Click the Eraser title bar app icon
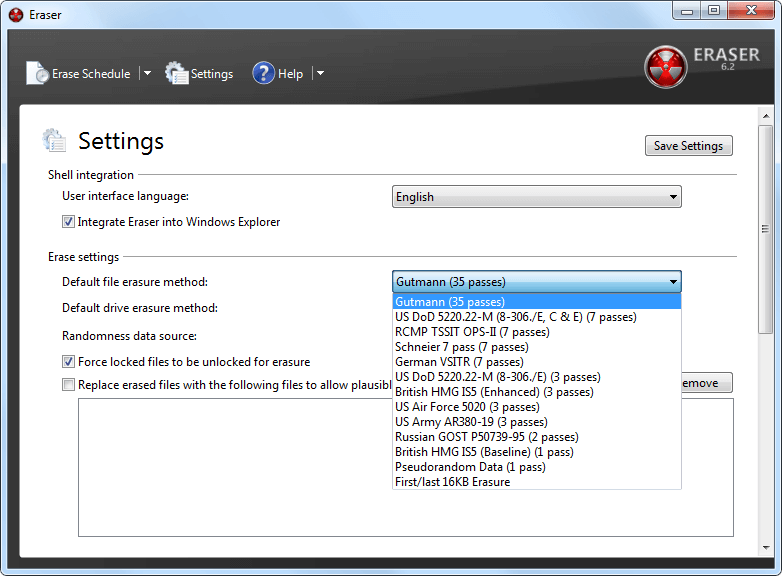Screen dimensions: 782x576 [15, 15]
